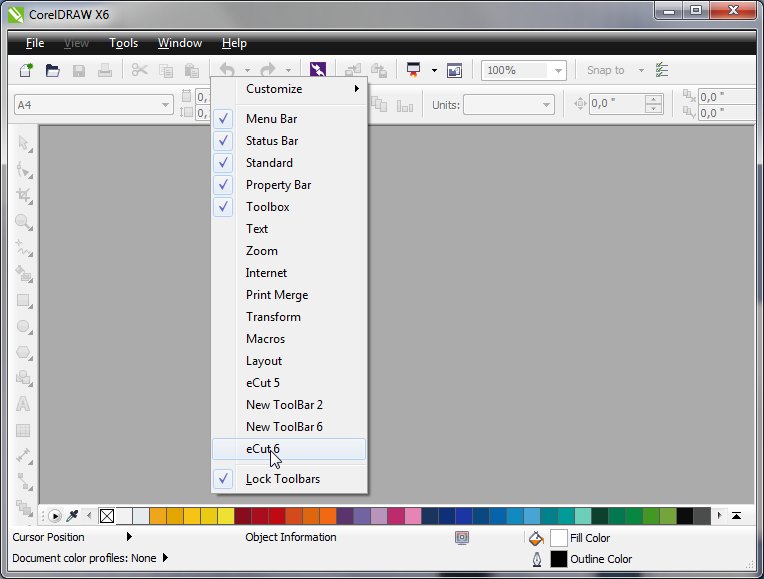Expand the Customize submenu
This screenshot has width=764, height=579.
click(289, 89)
